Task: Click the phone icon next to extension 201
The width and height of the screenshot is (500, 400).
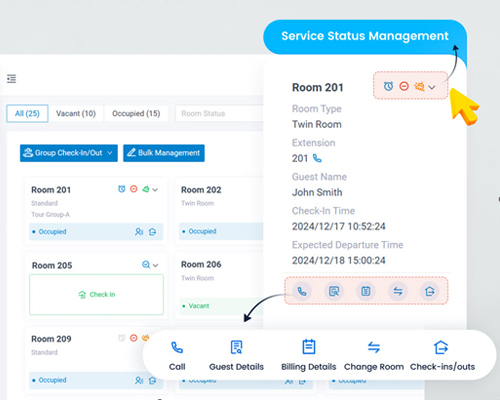Action: click(x=317, y=158)
